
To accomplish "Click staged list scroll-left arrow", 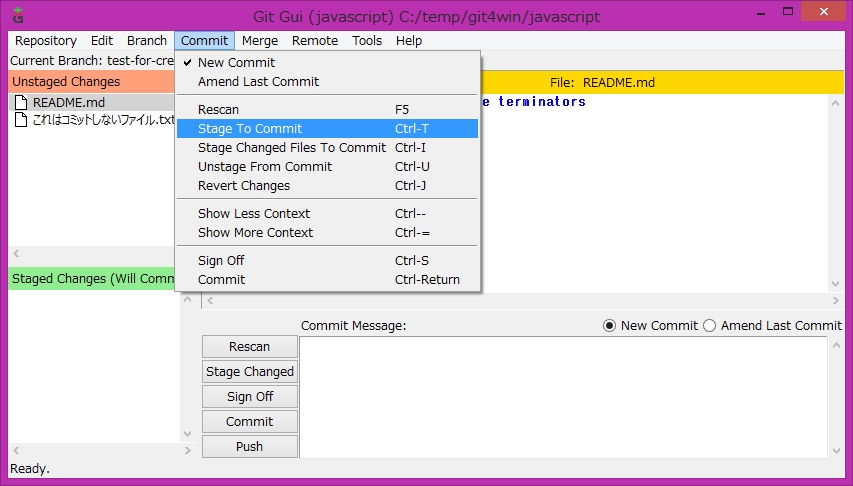I will 16,451.
